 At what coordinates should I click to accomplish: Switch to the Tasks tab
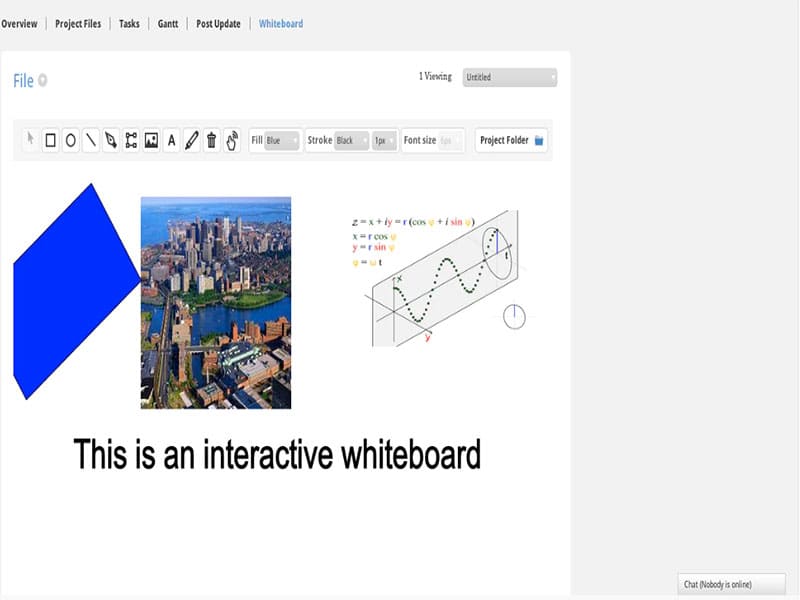click(x=129, y=23)
